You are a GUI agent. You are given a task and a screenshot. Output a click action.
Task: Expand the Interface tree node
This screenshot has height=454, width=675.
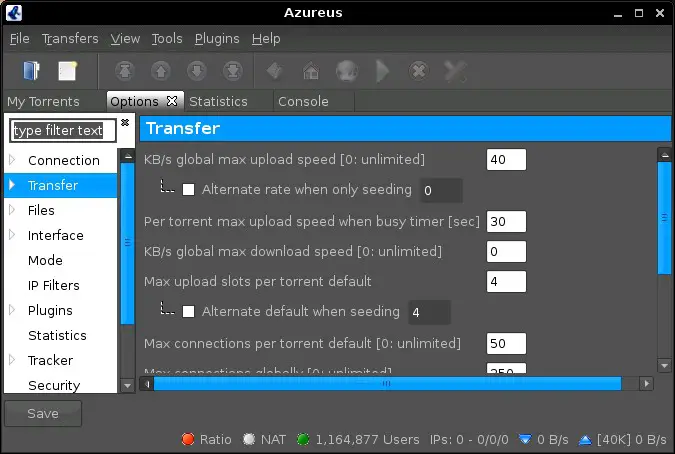pos(12,235)
